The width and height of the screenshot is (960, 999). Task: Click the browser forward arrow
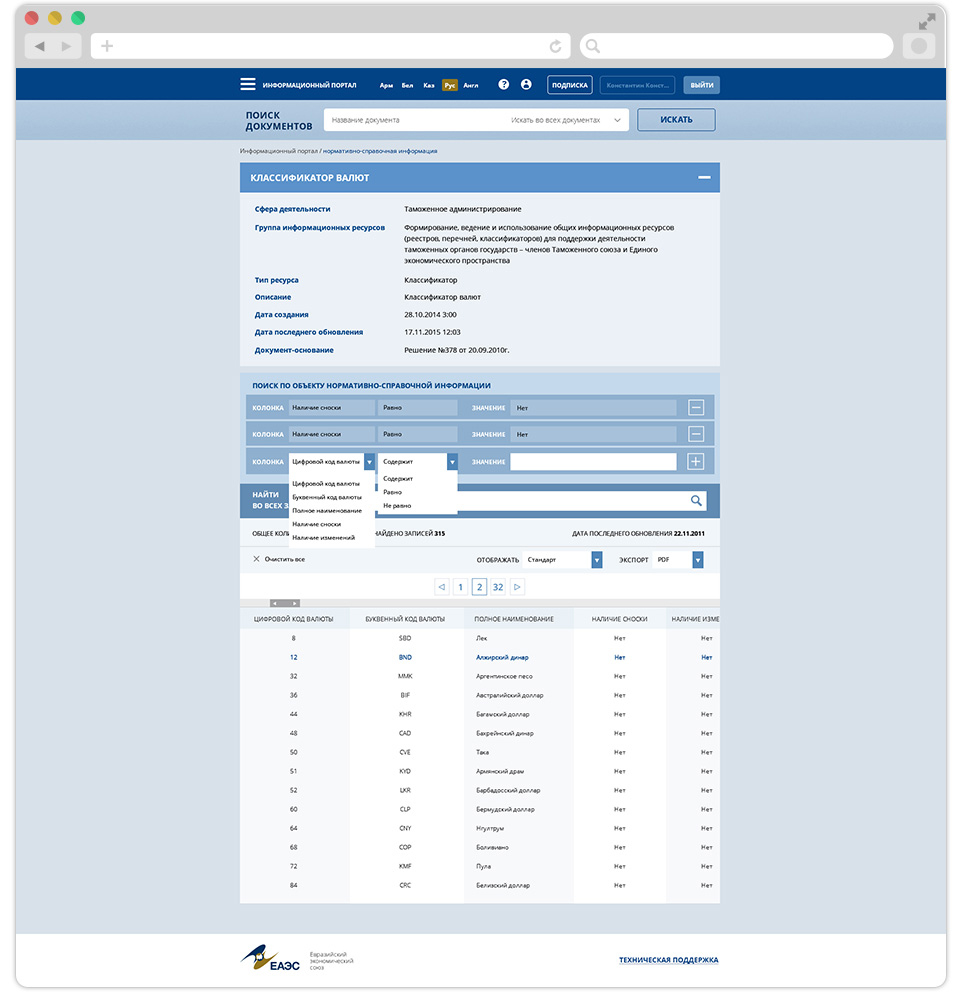coord(66,46)
